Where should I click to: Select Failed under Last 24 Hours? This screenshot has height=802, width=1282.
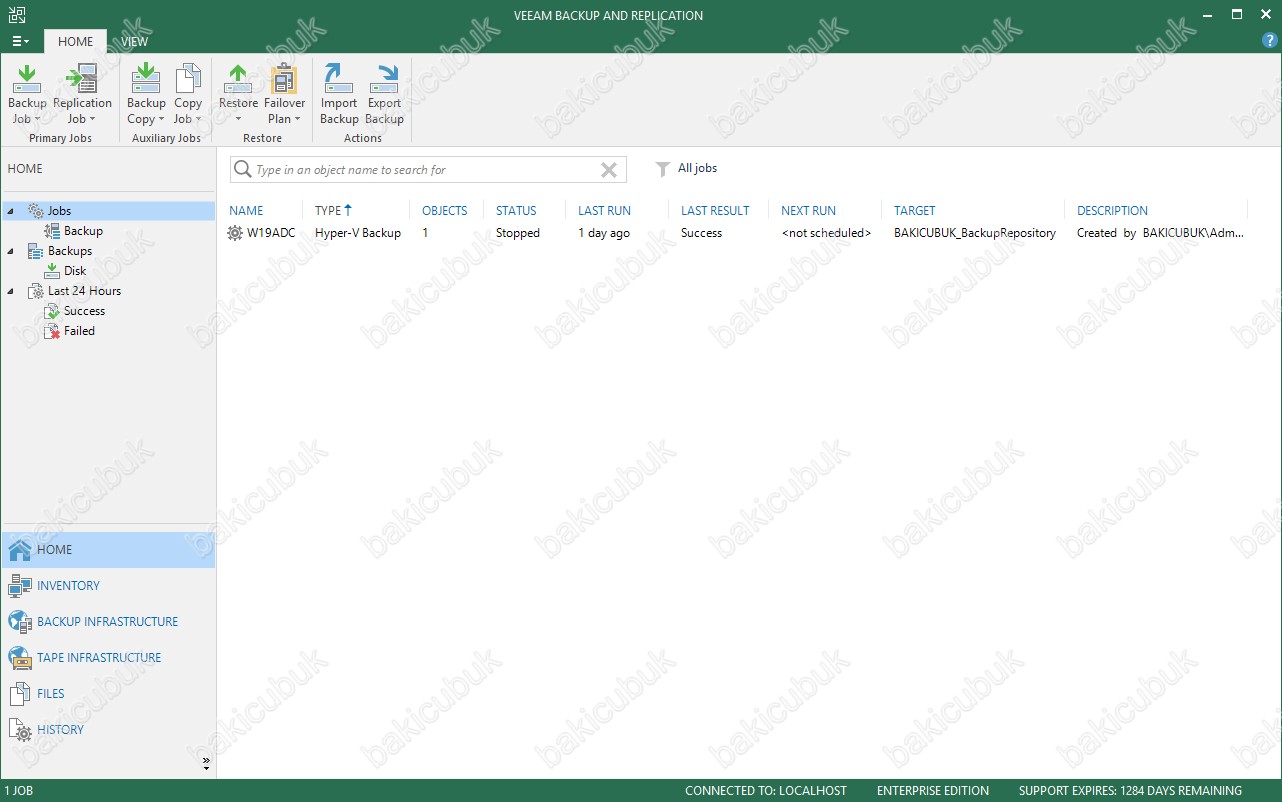pos(79,331)
